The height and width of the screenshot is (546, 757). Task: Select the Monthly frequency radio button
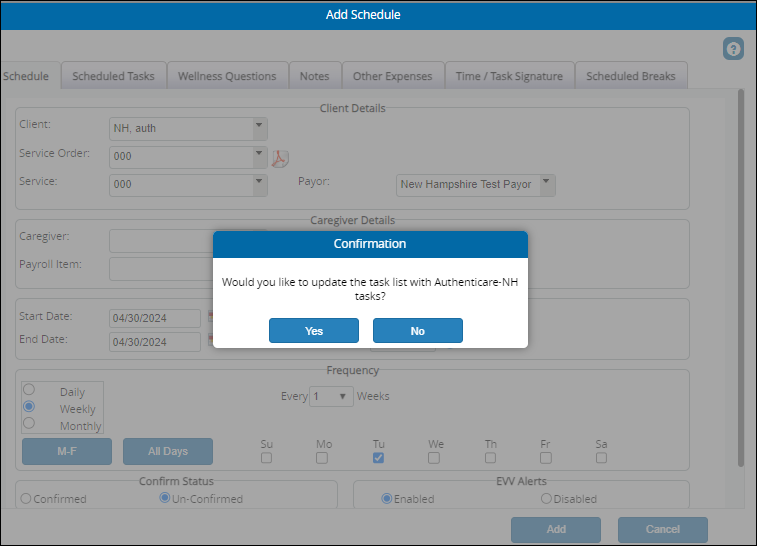coord(29,423)
